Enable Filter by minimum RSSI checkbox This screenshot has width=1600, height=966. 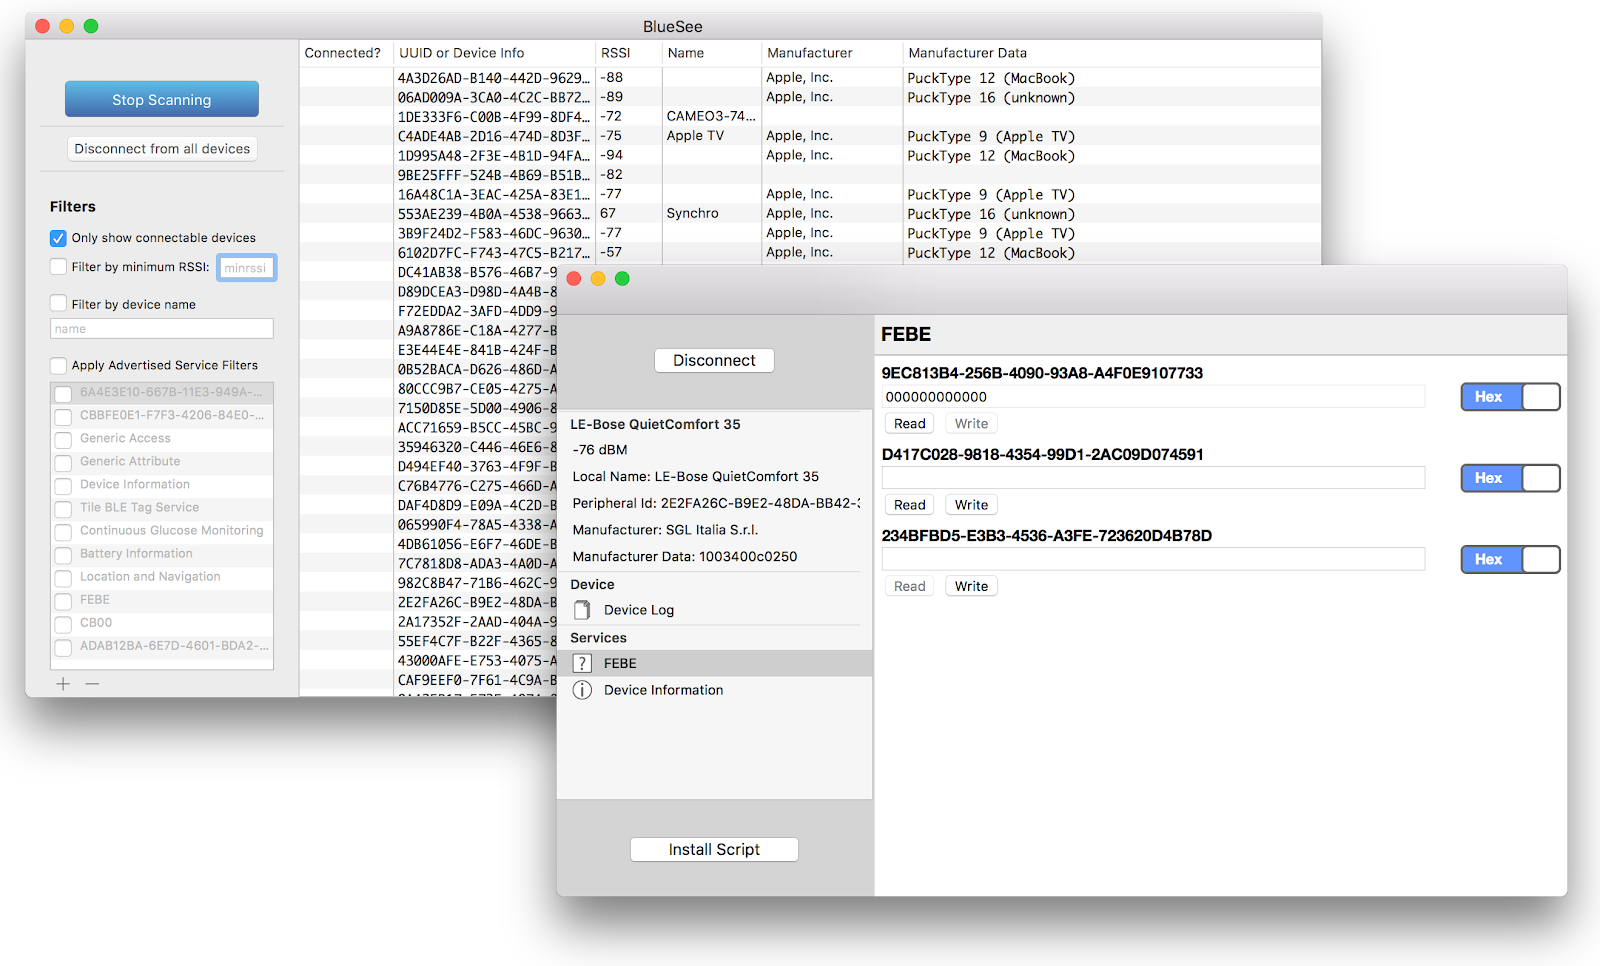tap(58, 267)
